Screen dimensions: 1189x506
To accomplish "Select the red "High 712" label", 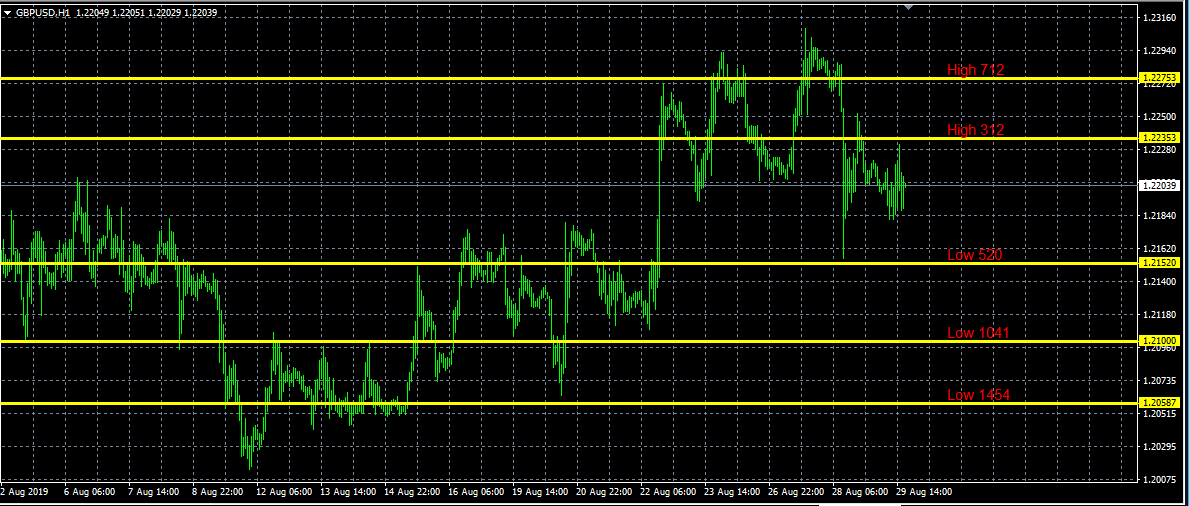I will (975, 70).
